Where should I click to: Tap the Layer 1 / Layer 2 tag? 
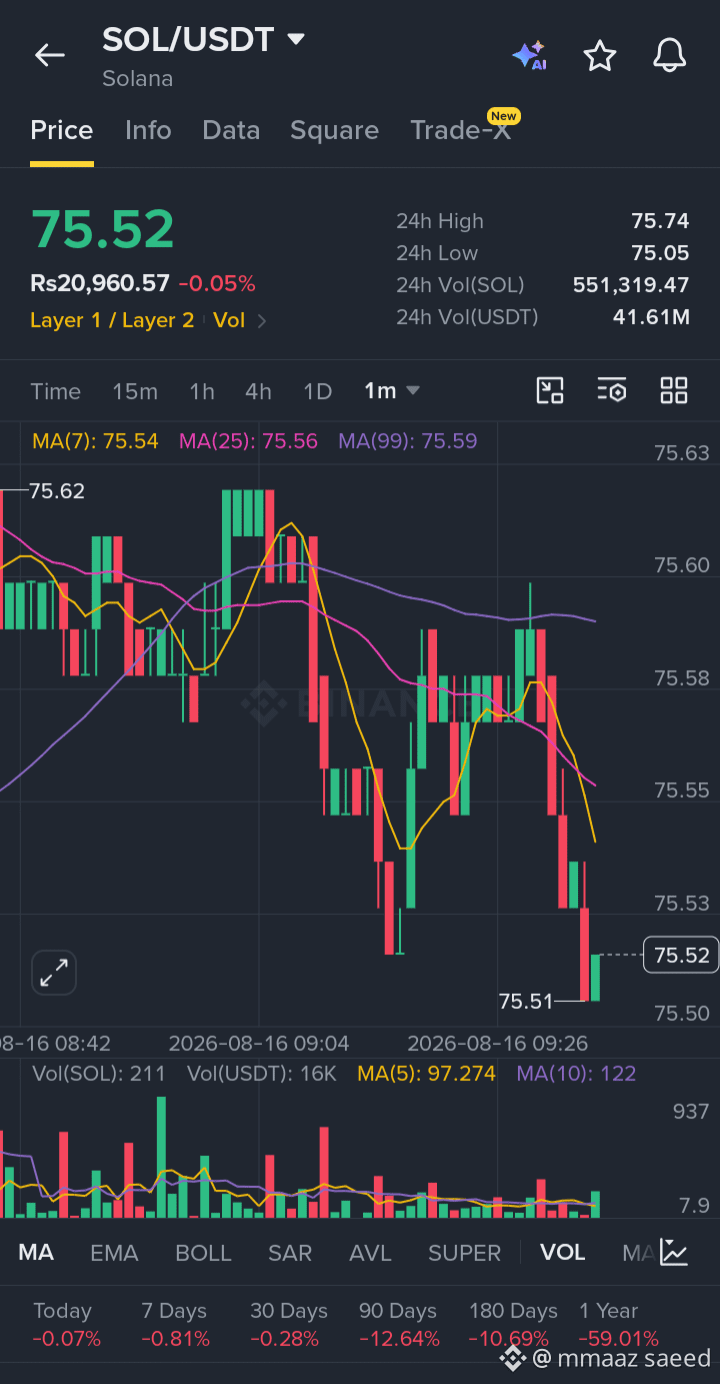click(x=112, y=321)
